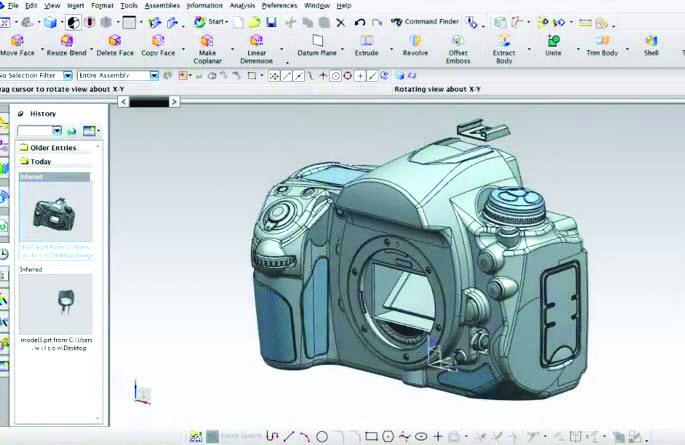The height and width of the screenshot is (445, 685).
Task: Toggle the enable snap points button
Action: [274, 76]
